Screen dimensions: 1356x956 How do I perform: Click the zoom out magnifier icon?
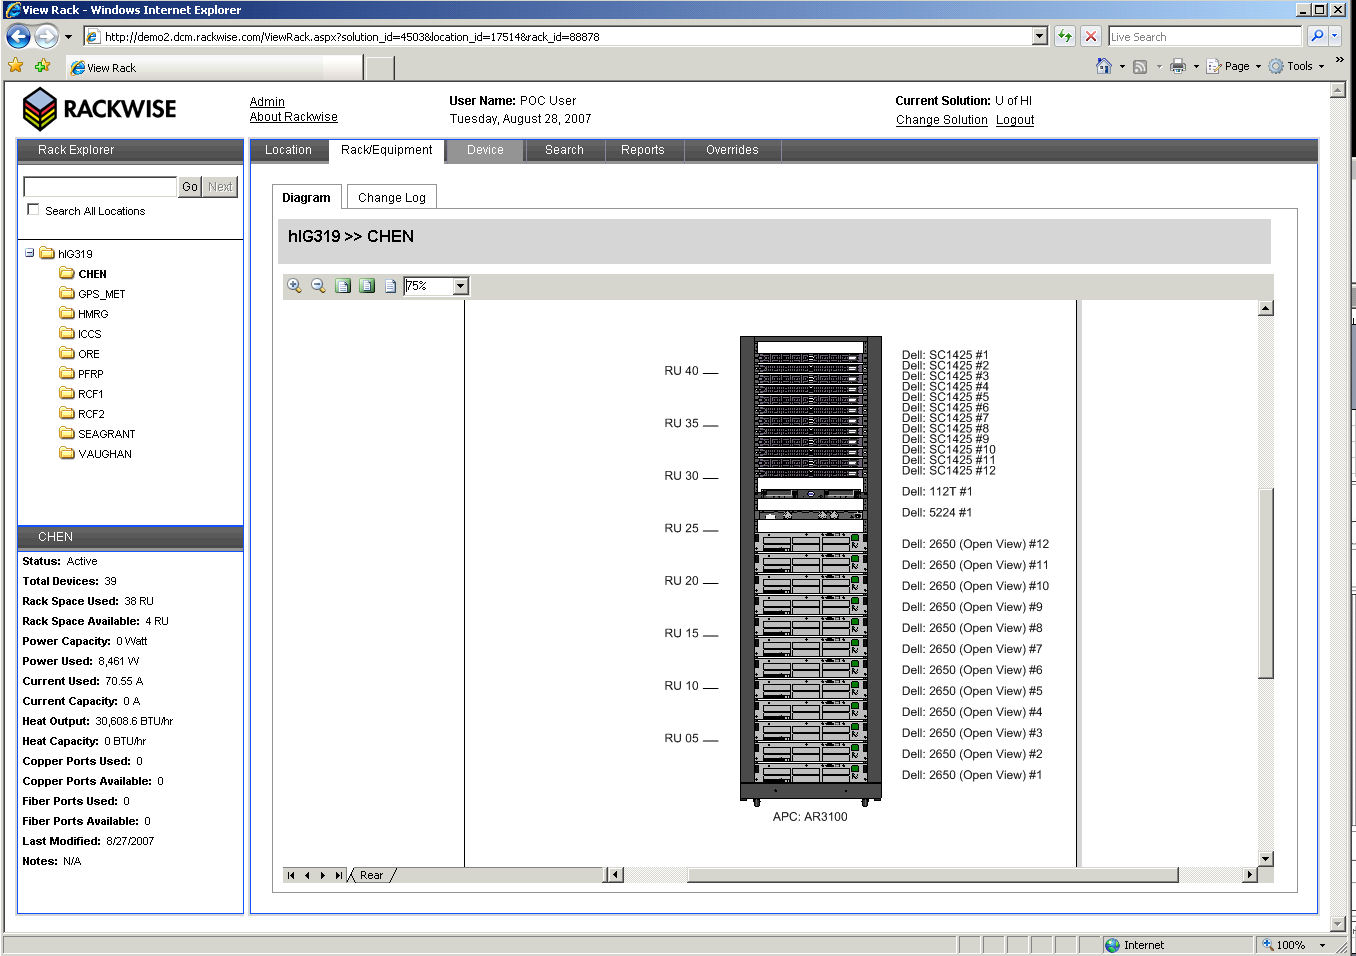click(x=318, y=286)
